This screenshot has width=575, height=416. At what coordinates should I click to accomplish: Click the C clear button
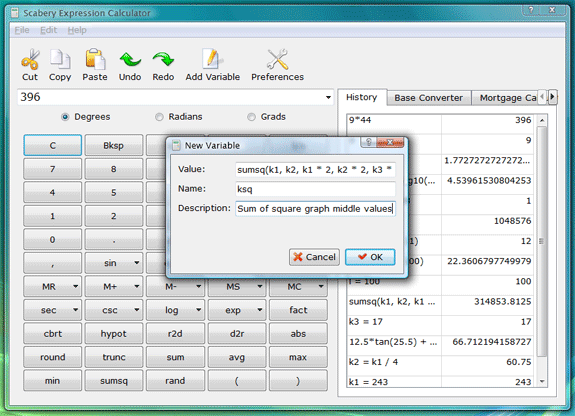53,145
